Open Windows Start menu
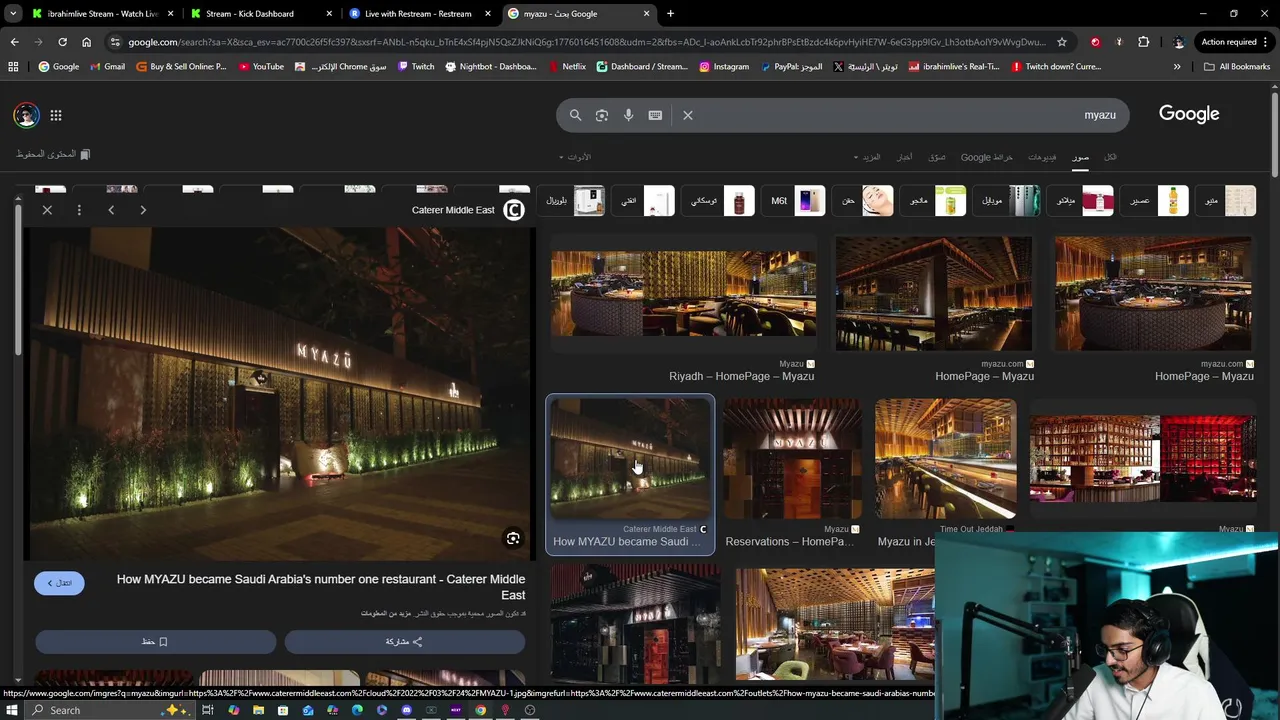Image resolution: width=1280 pixels, height=720 pixels. (12, 710)
